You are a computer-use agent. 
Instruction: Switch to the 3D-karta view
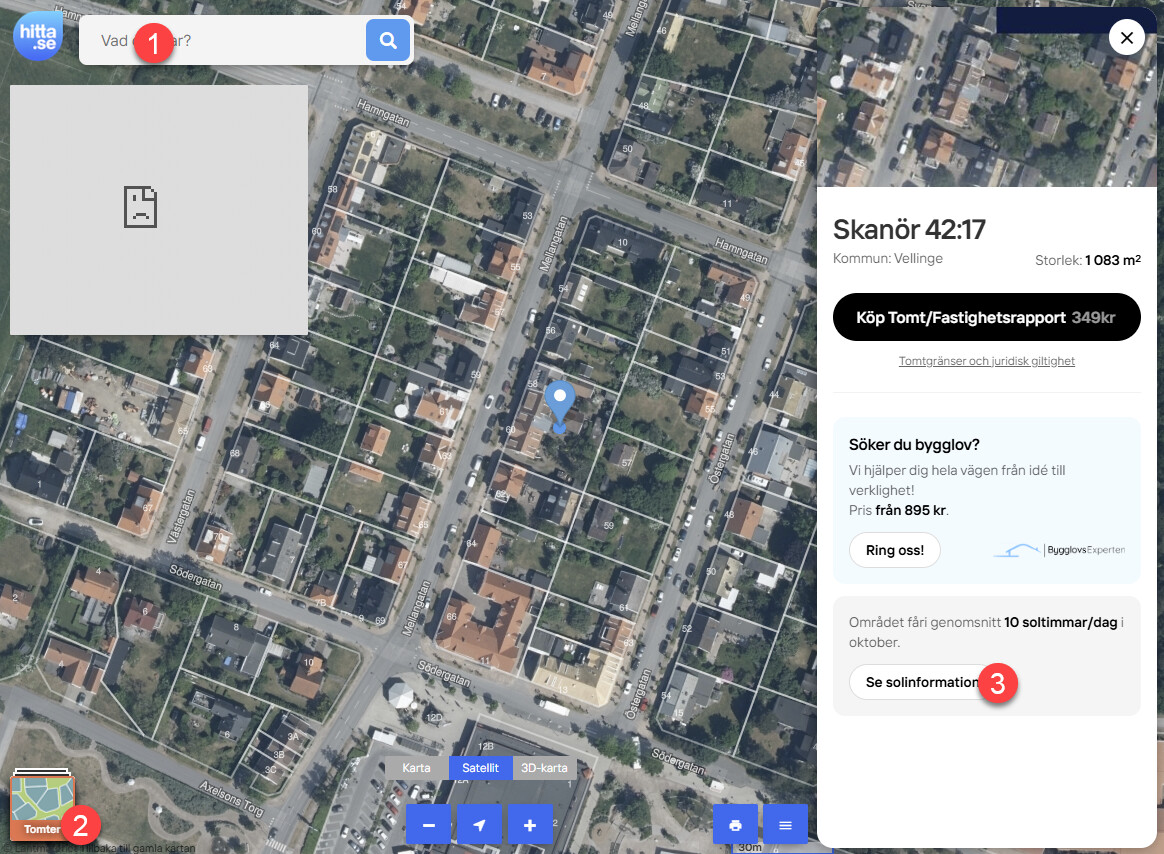click(544, 768)
